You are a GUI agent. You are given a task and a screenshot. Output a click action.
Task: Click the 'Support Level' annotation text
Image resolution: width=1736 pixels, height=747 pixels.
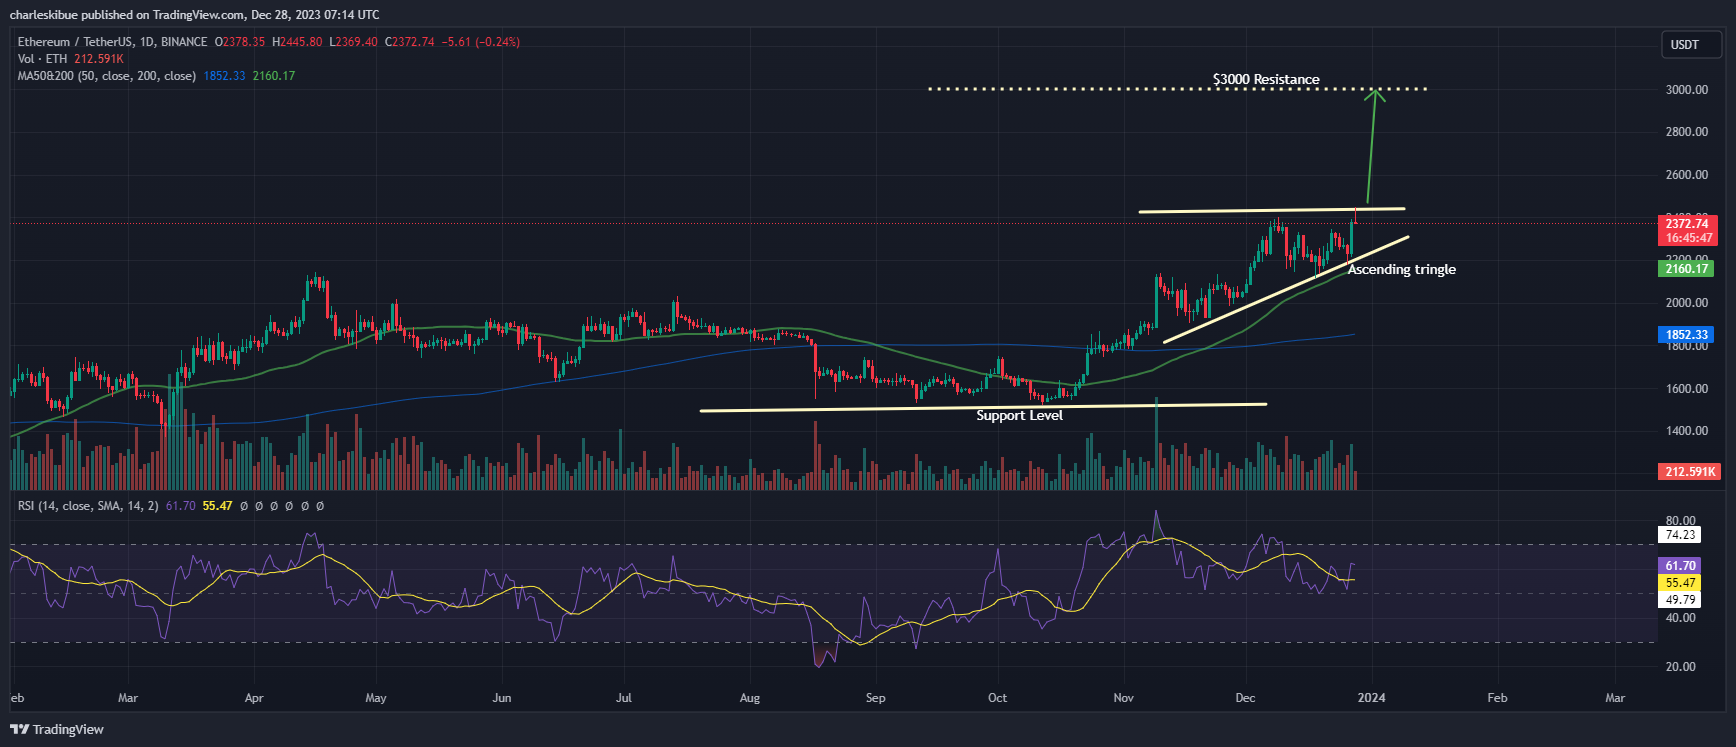click(1019, 415)
